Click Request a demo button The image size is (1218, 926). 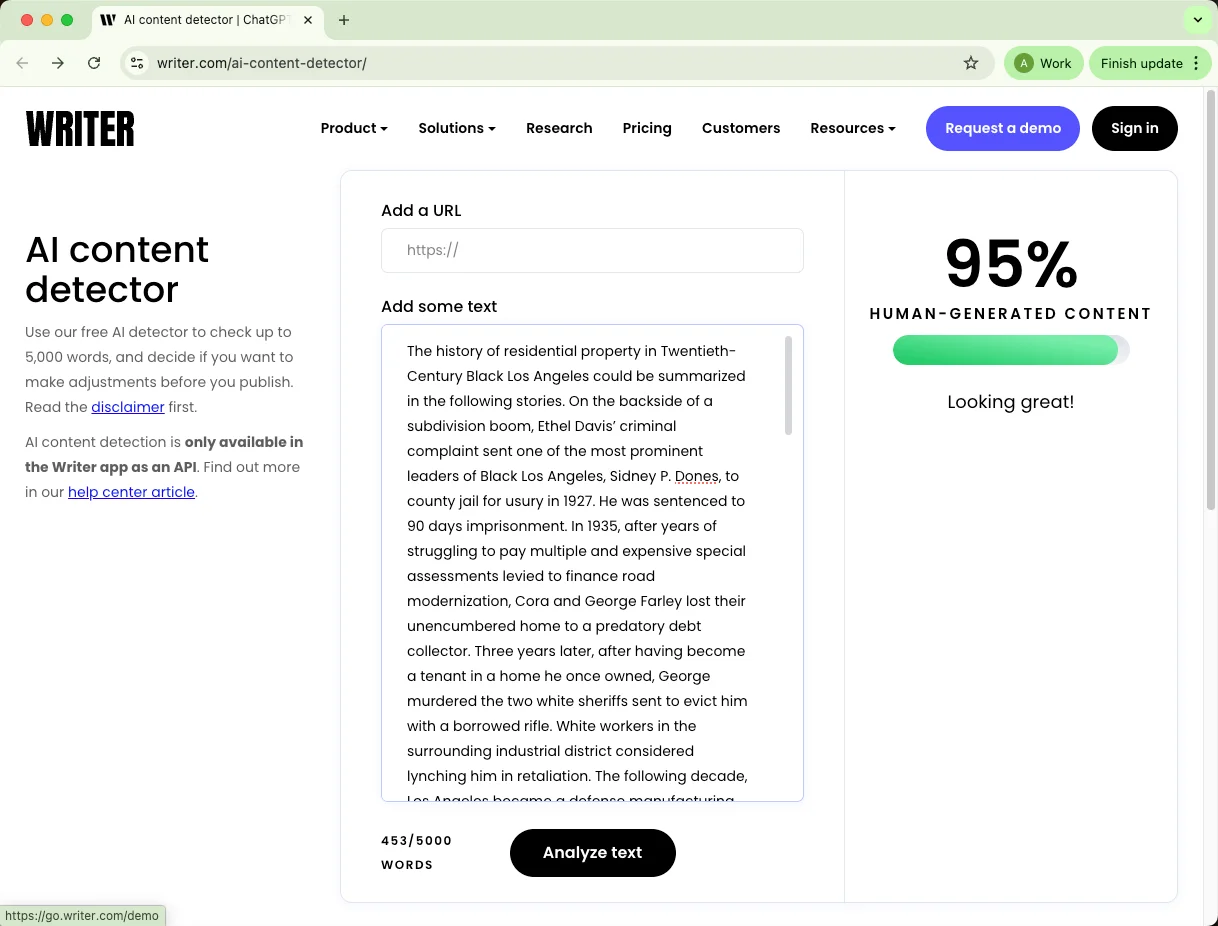coord(1003,128)
